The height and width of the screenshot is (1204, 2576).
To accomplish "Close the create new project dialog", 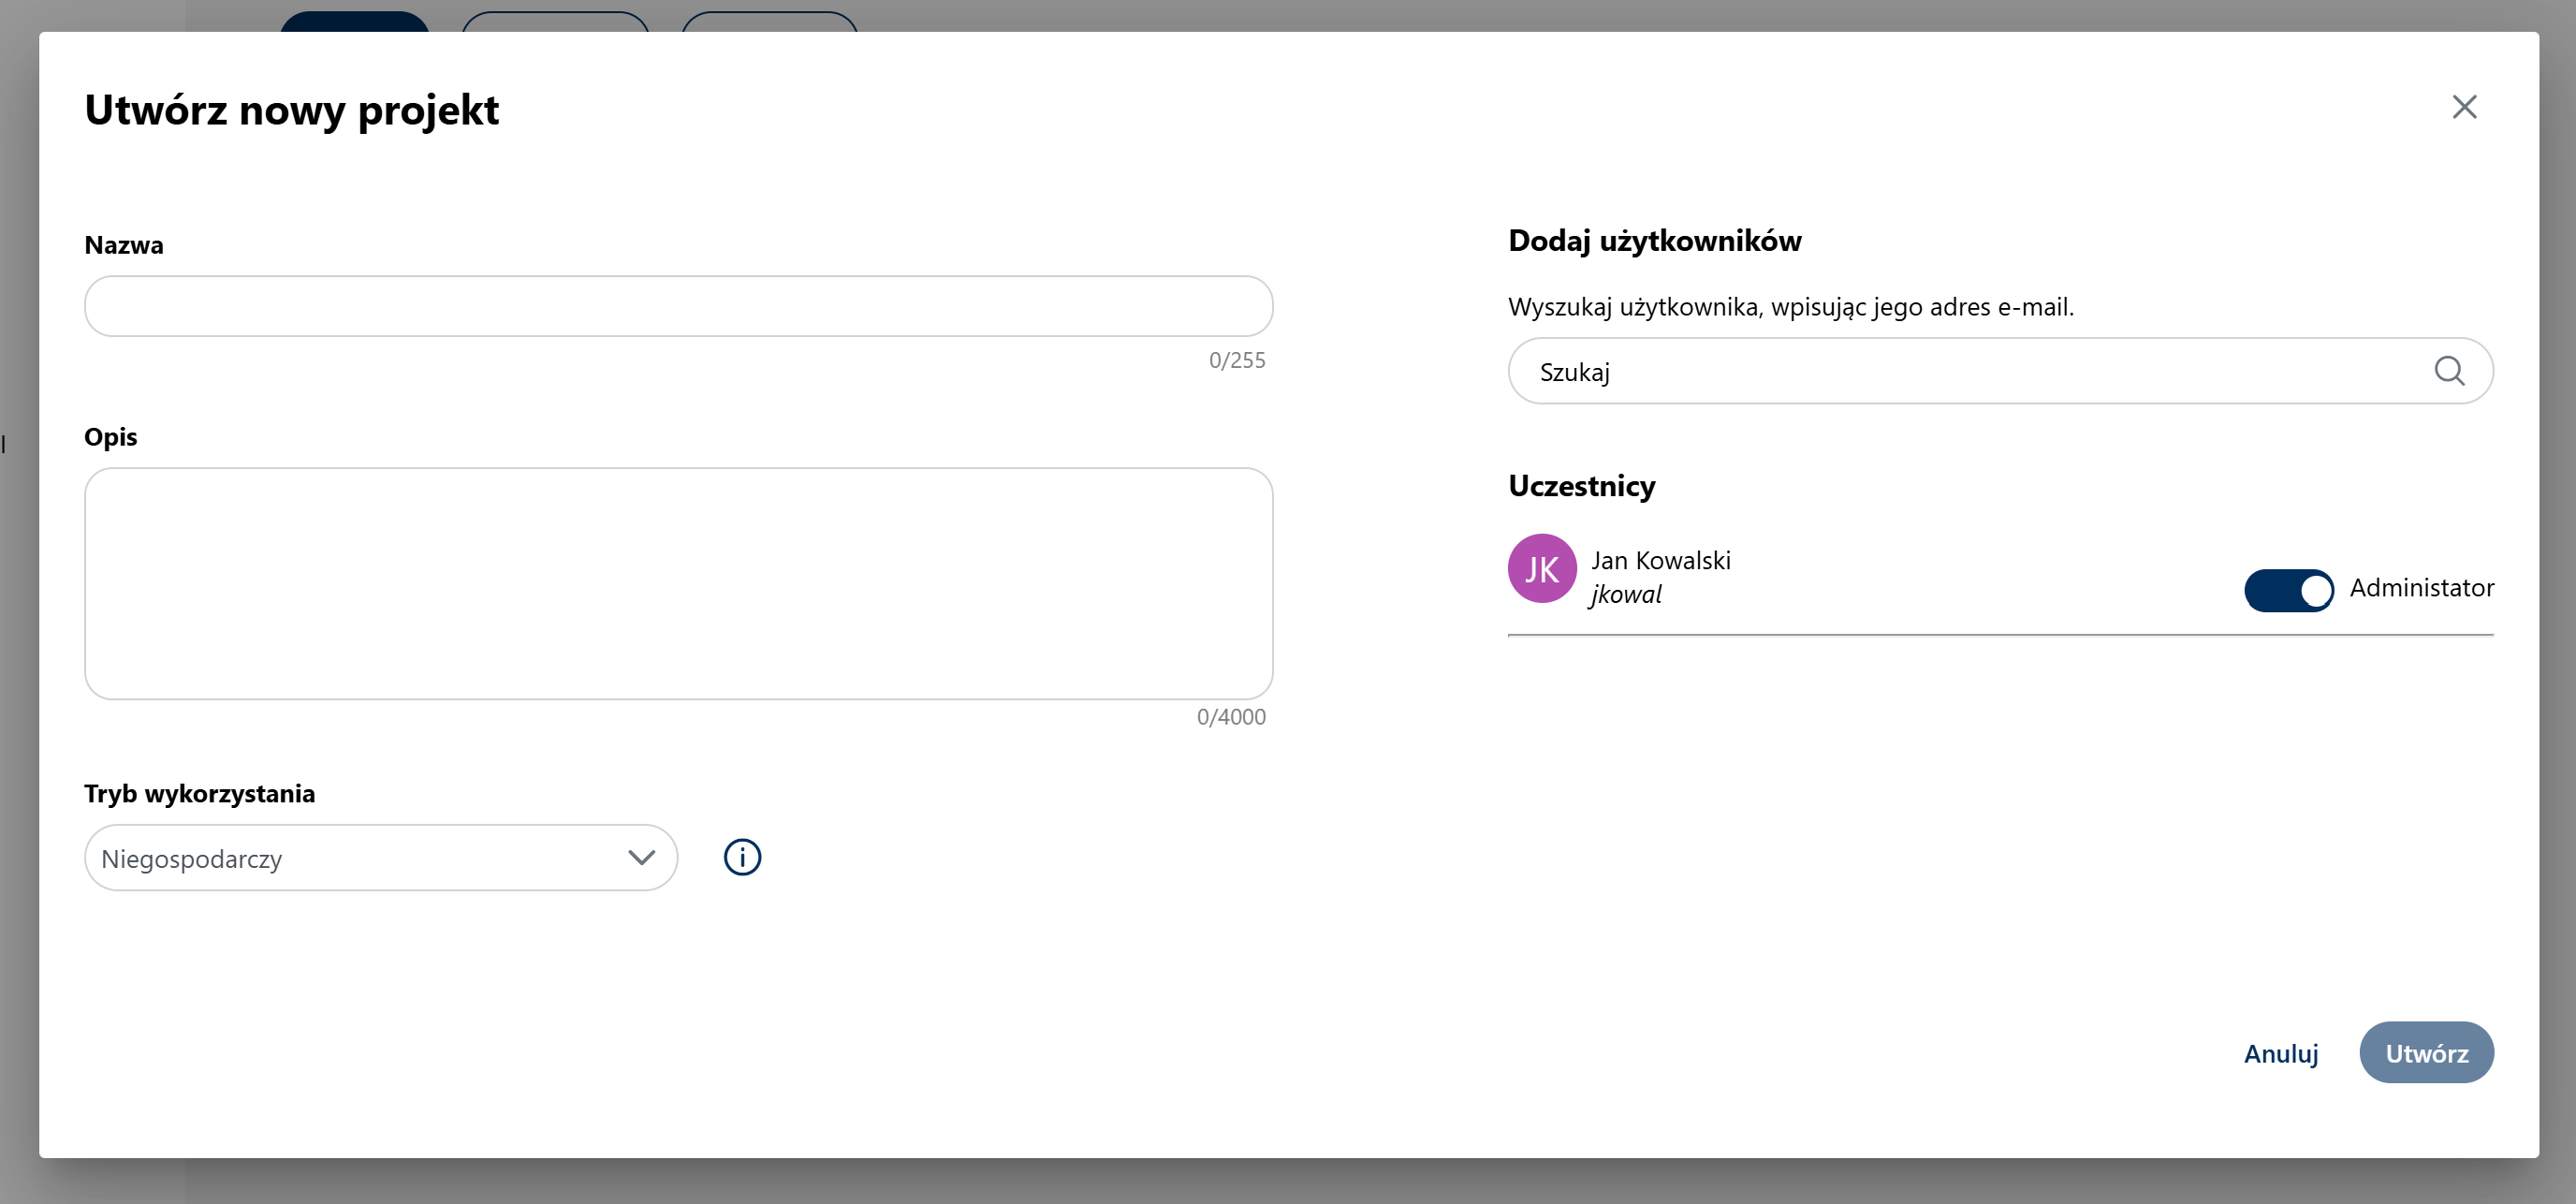I will pos(2464,107).
